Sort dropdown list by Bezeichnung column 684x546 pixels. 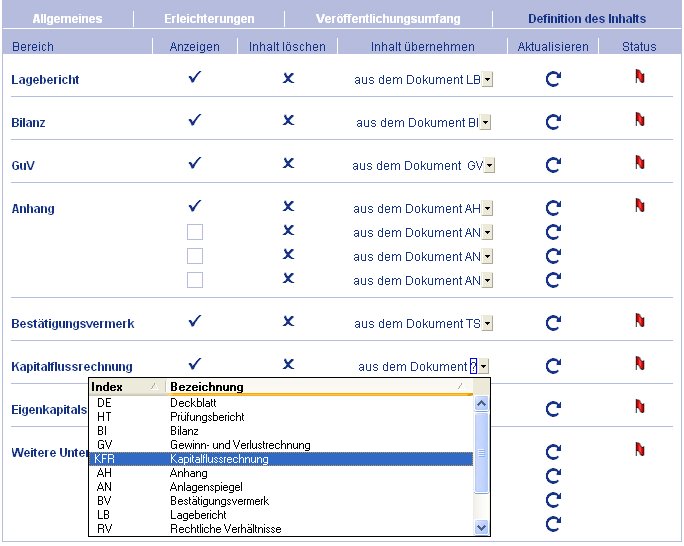[x=319, y=387]
